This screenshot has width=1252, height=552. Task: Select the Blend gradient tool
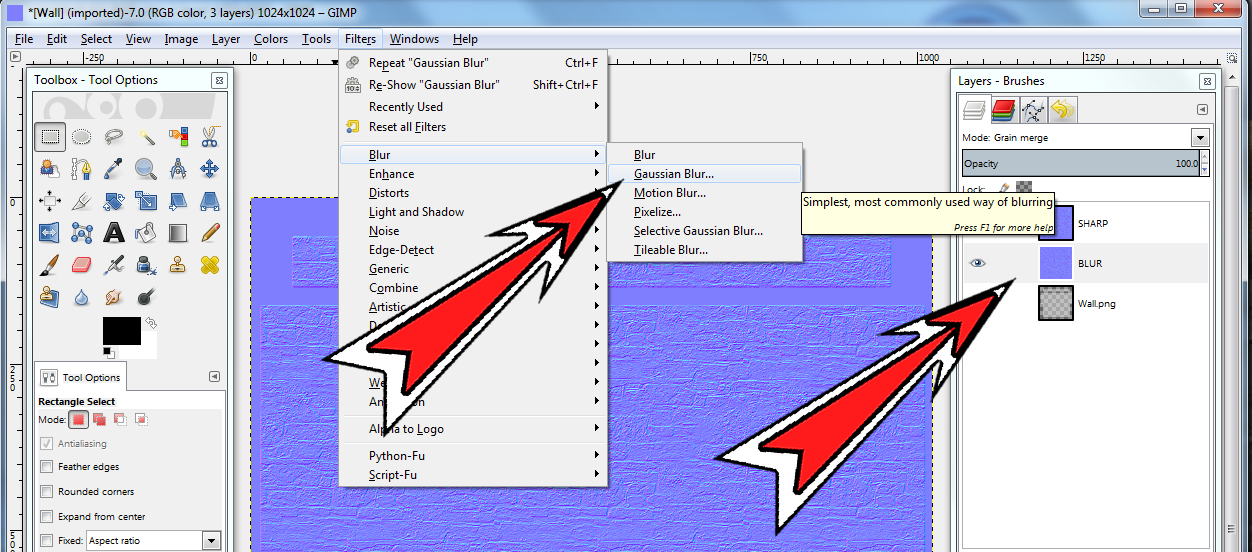click(x=178, y=233)
